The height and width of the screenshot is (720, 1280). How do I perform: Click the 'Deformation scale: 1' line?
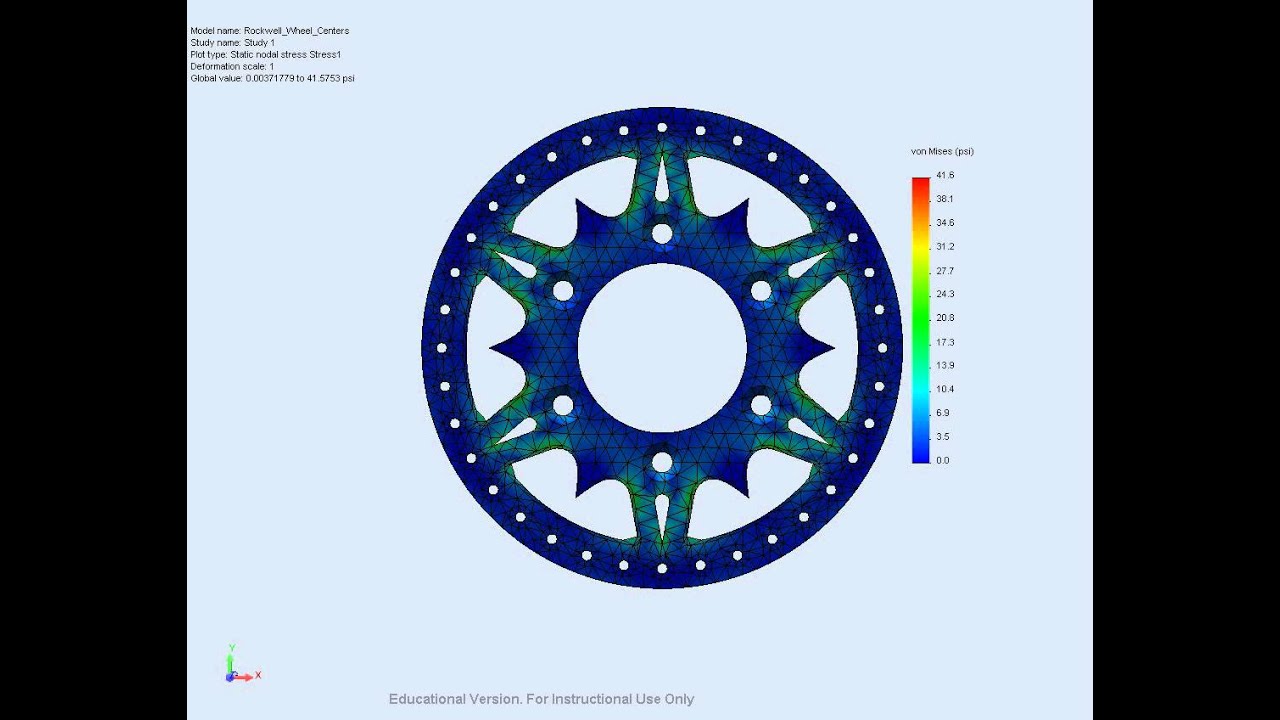point(232,67)
